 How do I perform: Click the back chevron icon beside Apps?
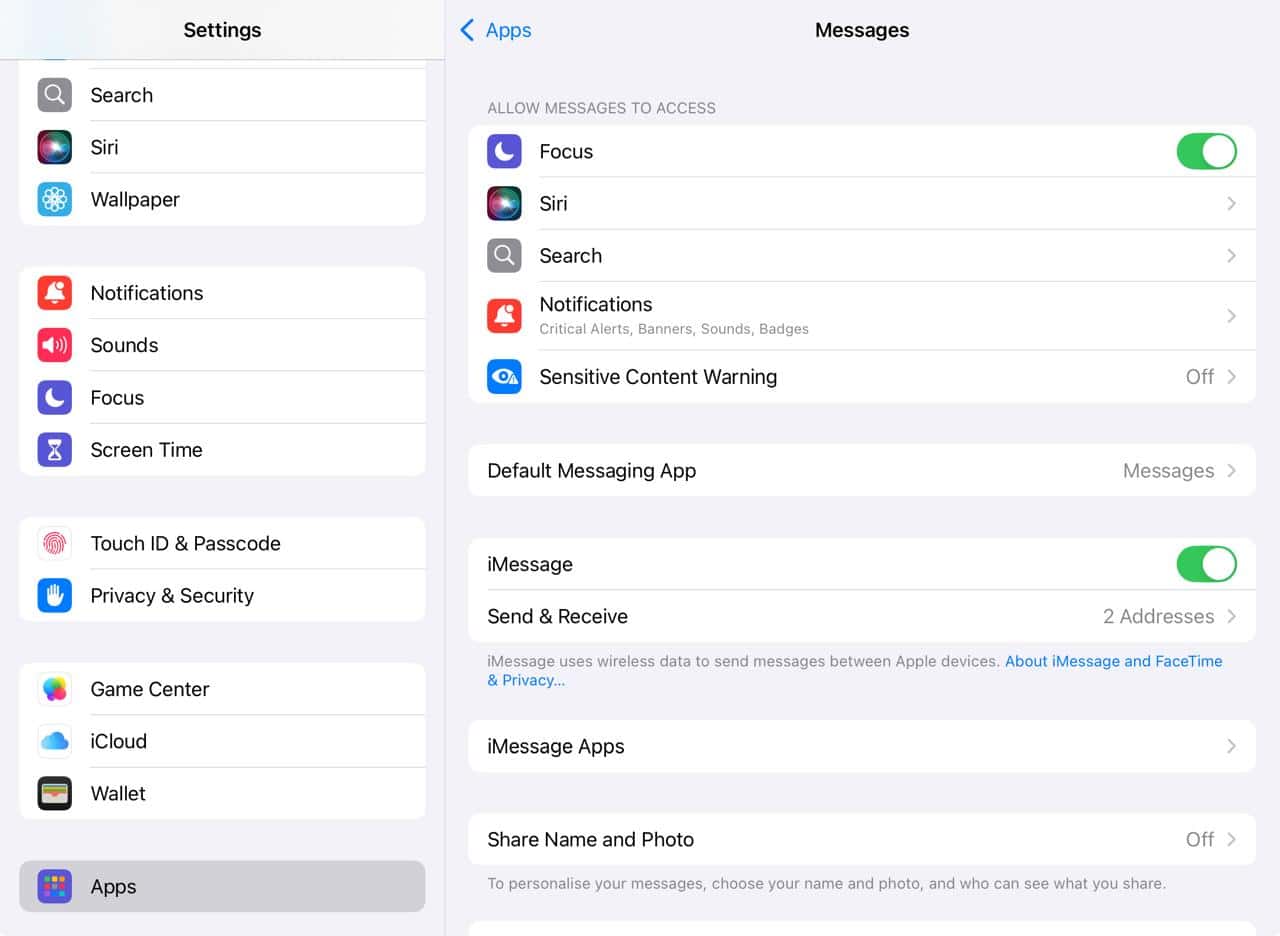pos(467,30)
